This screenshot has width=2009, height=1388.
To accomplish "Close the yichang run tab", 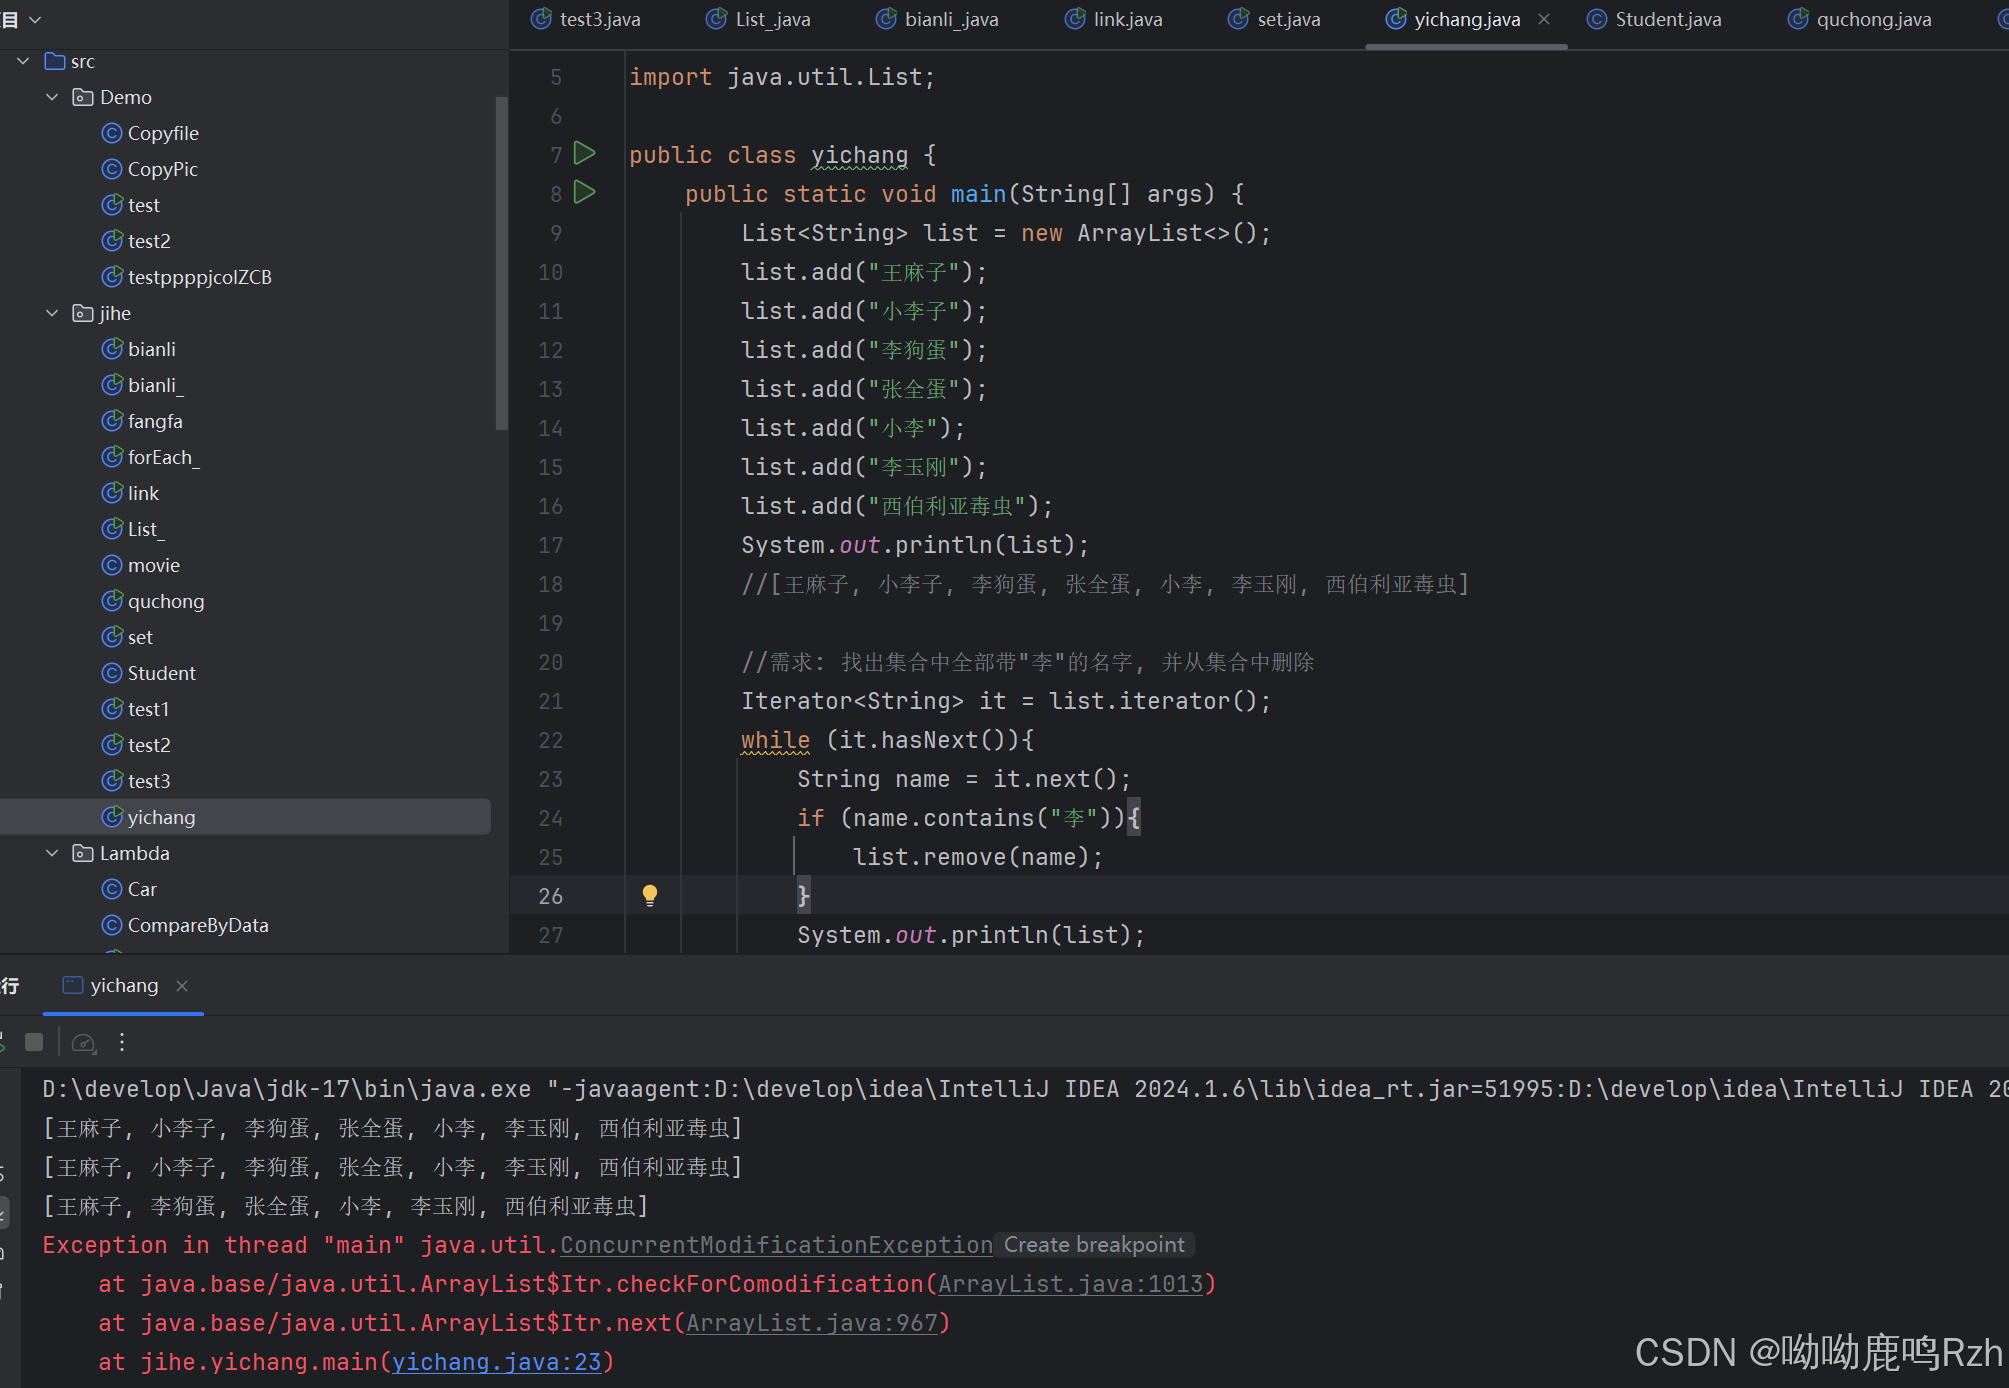I will click(x=182, y=986).
